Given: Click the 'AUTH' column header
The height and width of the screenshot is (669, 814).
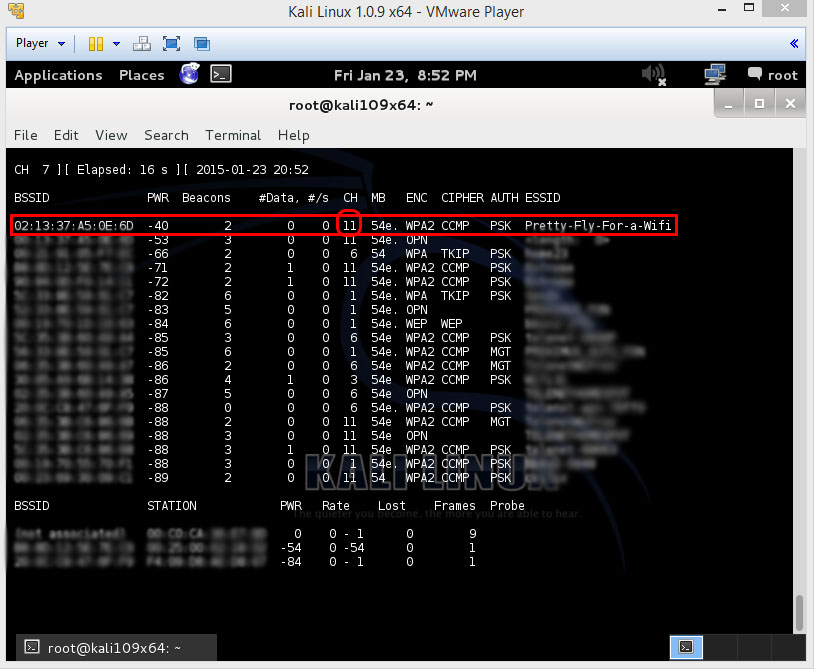Looking at the screenshot, I should point(504,198).
